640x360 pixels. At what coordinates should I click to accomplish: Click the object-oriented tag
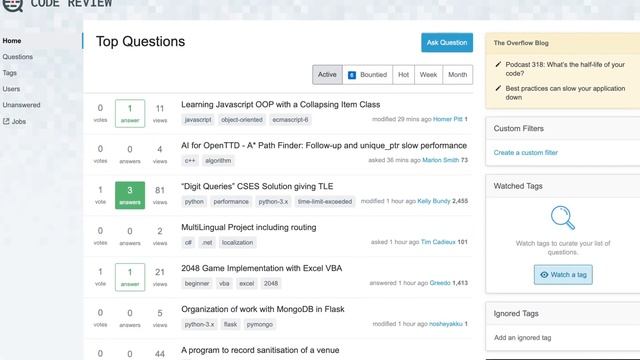(242, 120)
